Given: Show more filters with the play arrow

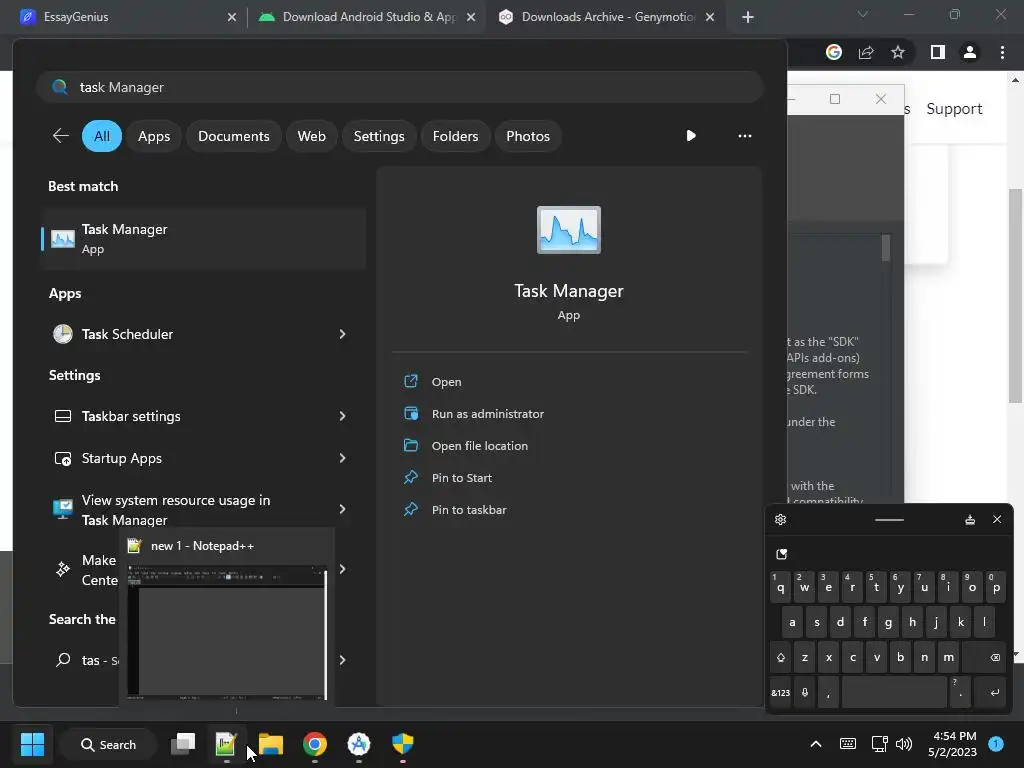Looking at the screenshot, I should tap(691, 136).
